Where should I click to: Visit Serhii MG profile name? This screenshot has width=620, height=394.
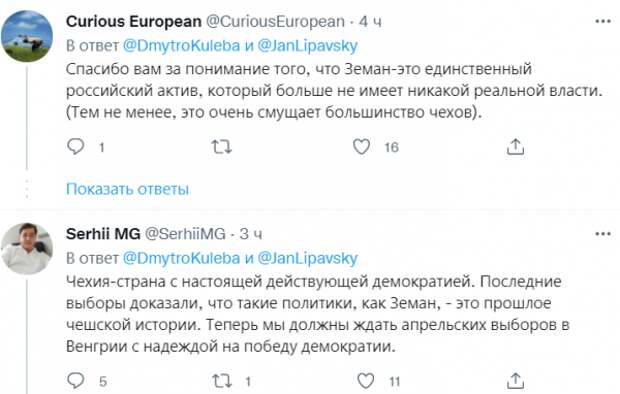[x=103, y=234]
